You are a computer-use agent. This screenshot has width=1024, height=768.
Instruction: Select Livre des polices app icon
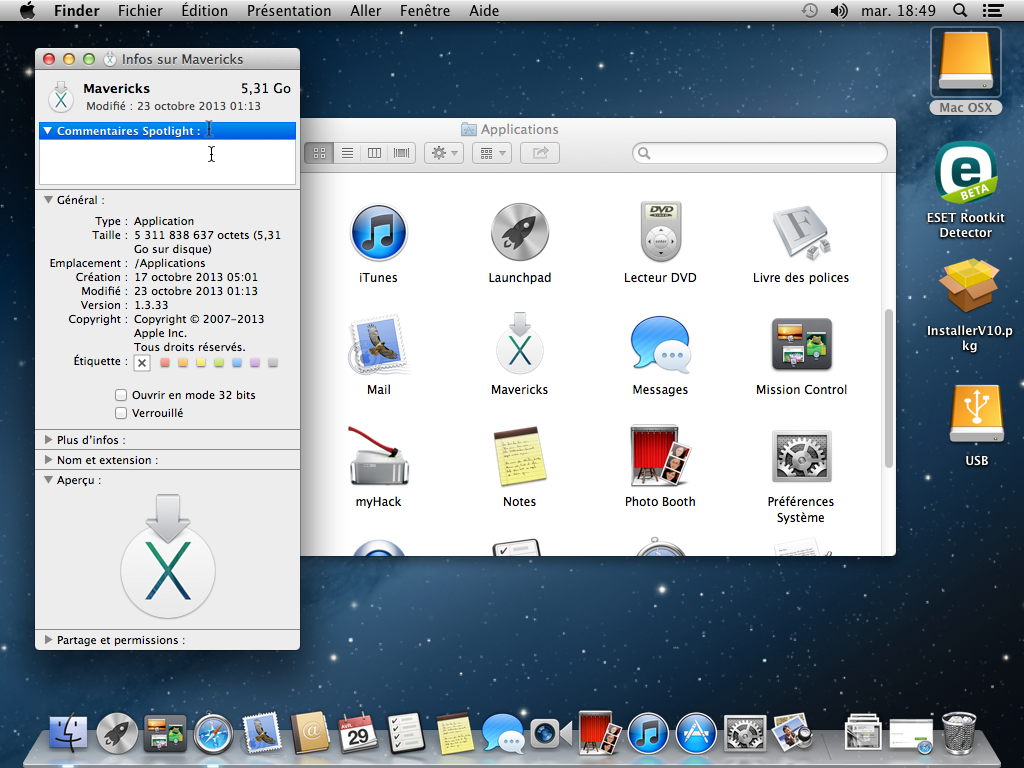[x=801, y=233]
